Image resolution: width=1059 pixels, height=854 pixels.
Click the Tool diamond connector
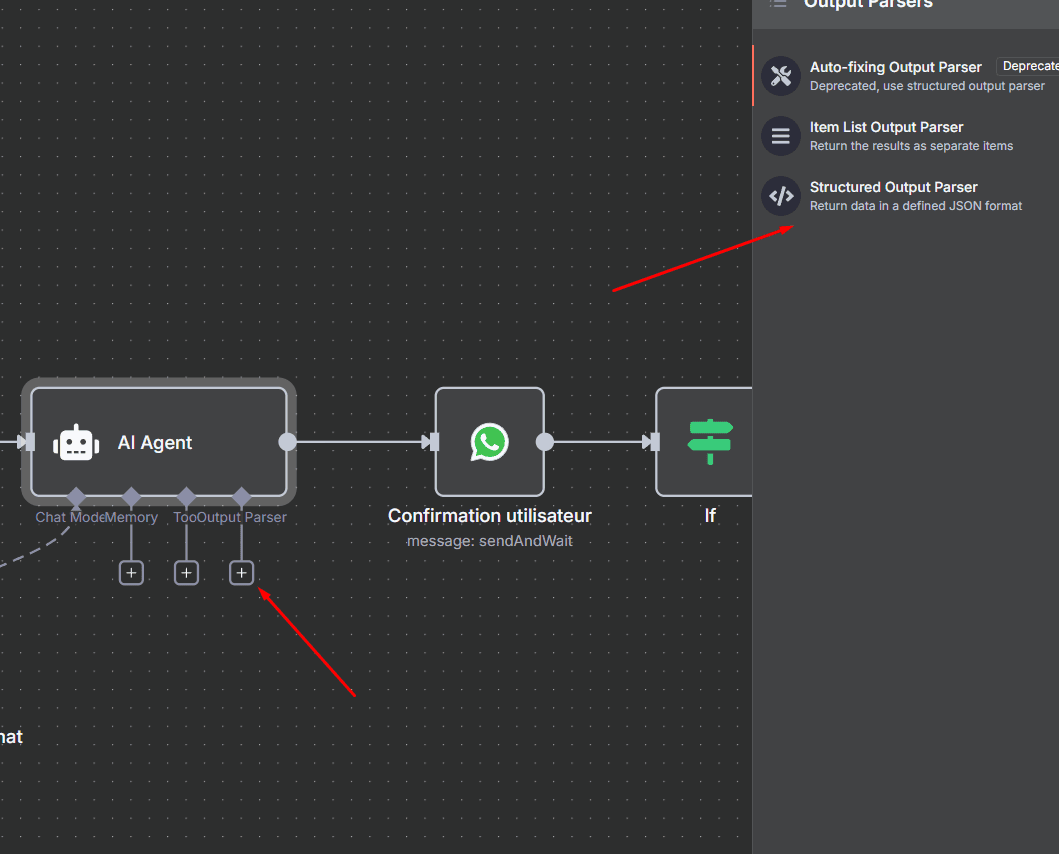click(186, 497)
